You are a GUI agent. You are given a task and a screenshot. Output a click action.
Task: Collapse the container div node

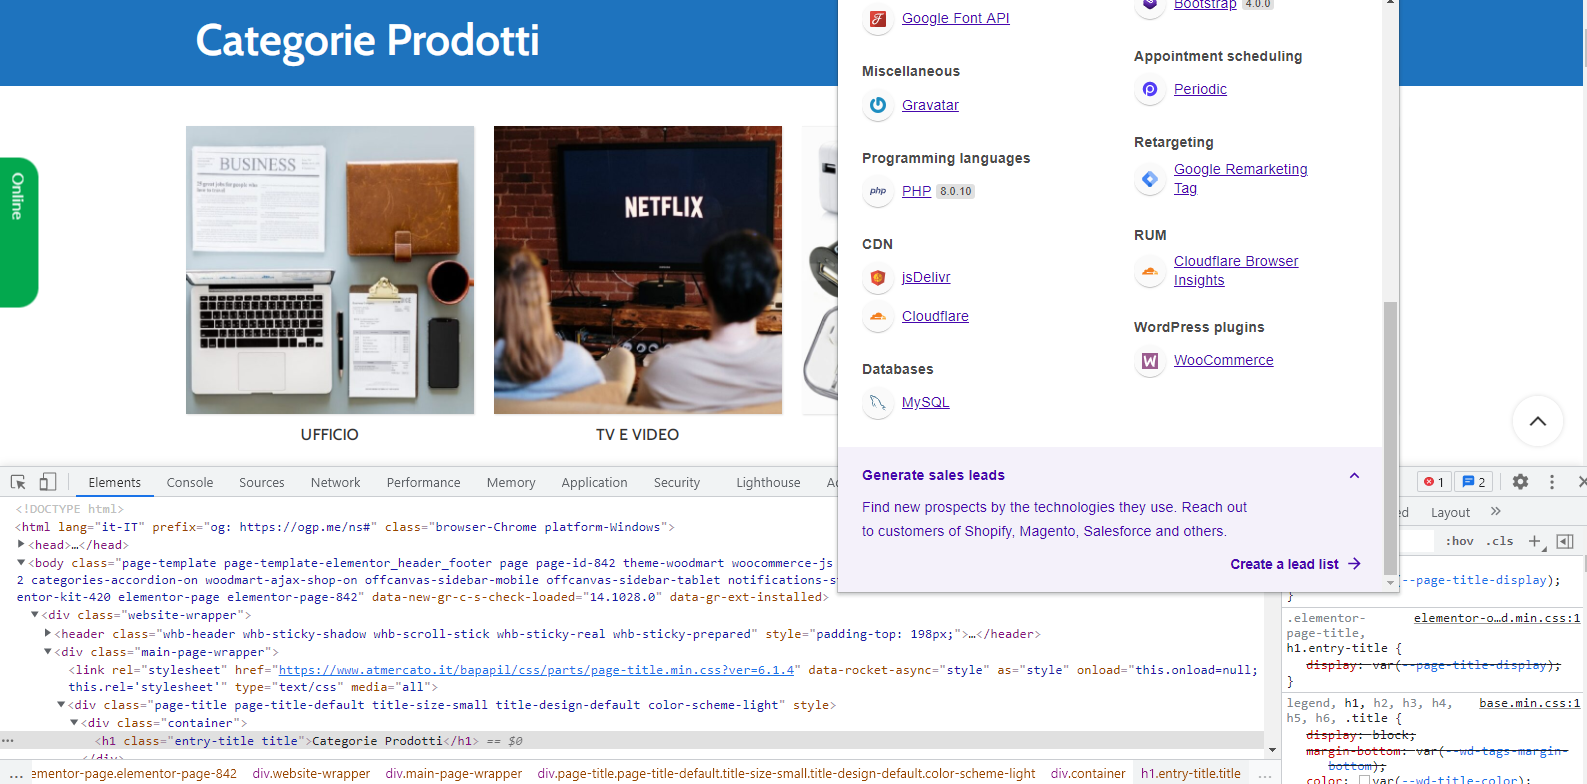(73, 723)
